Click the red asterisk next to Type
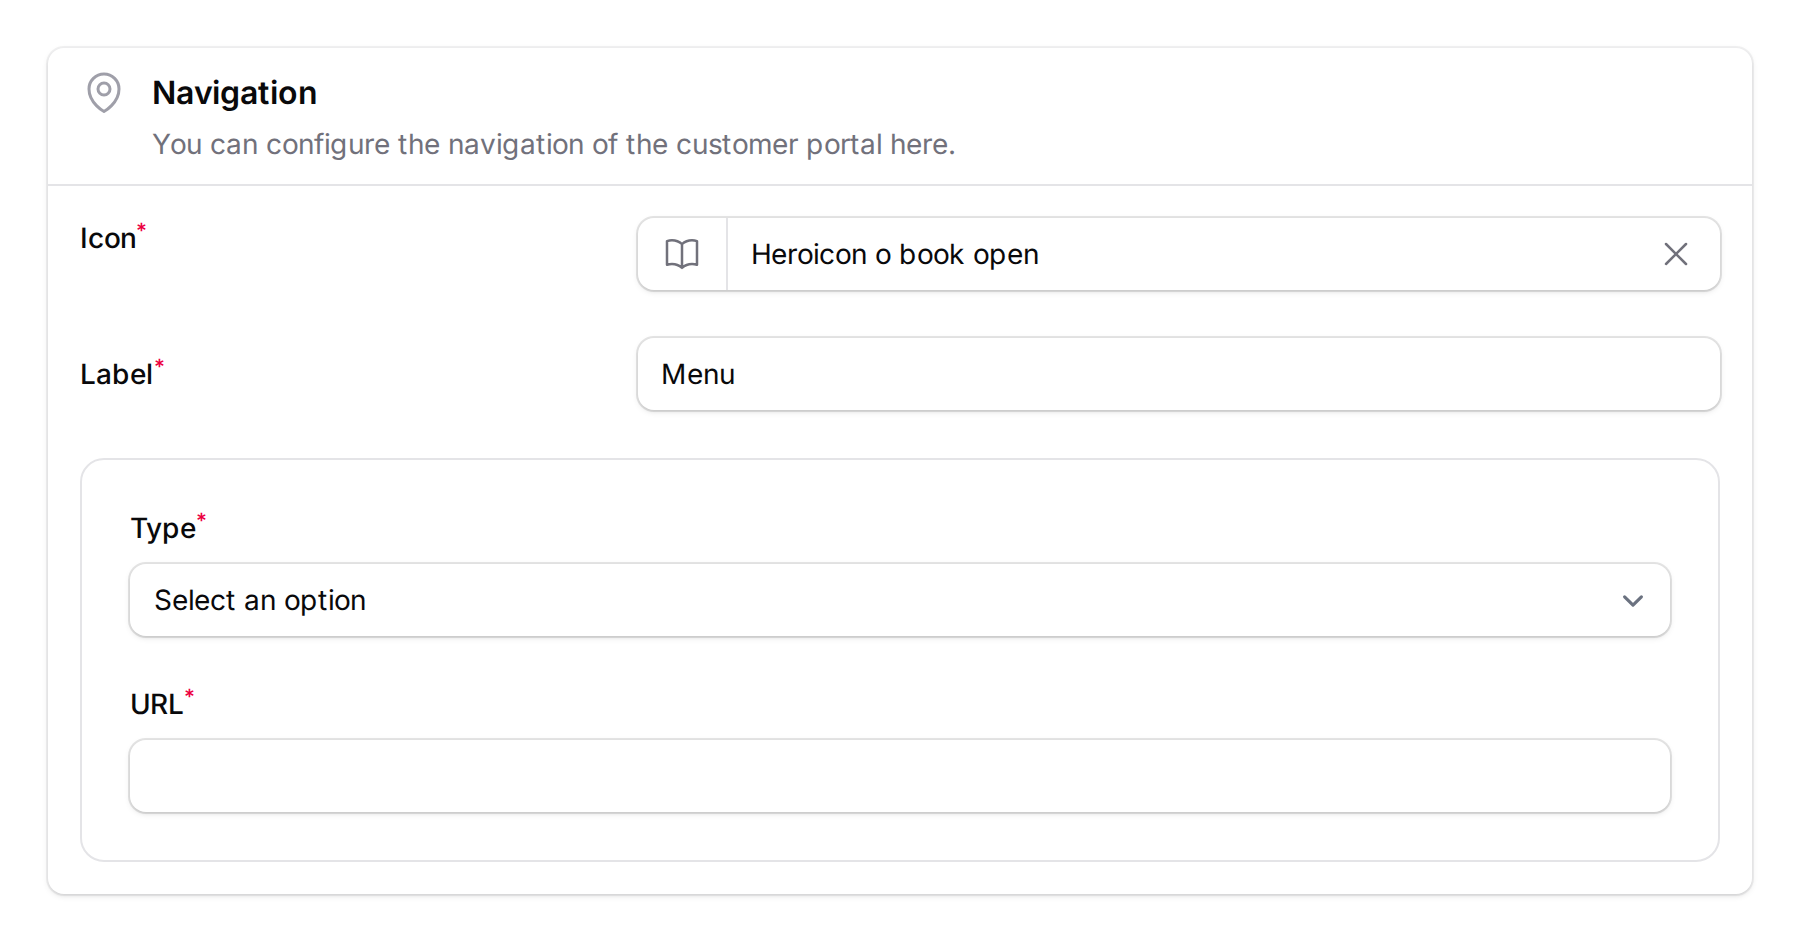 tap(202, 517)
